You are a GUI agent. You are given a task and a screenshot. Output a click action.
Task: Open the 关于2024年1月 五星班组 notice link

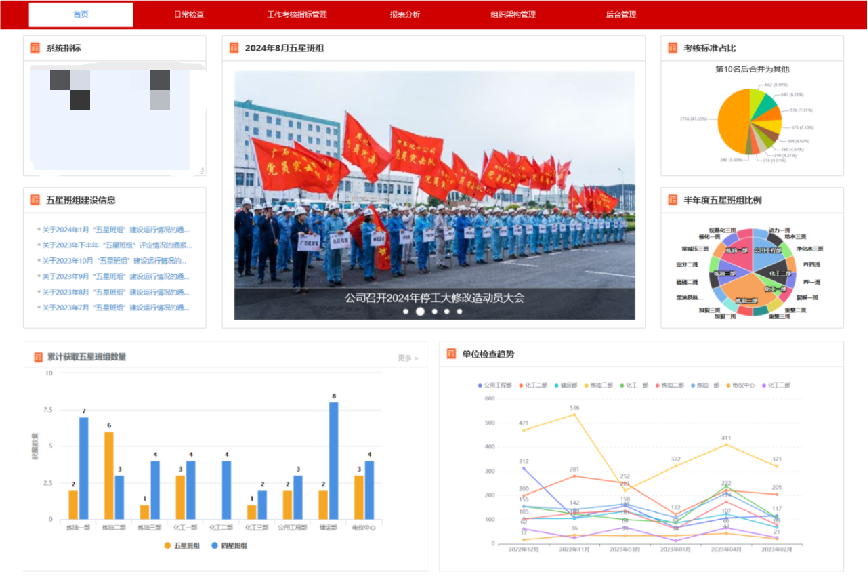(114, 229)
